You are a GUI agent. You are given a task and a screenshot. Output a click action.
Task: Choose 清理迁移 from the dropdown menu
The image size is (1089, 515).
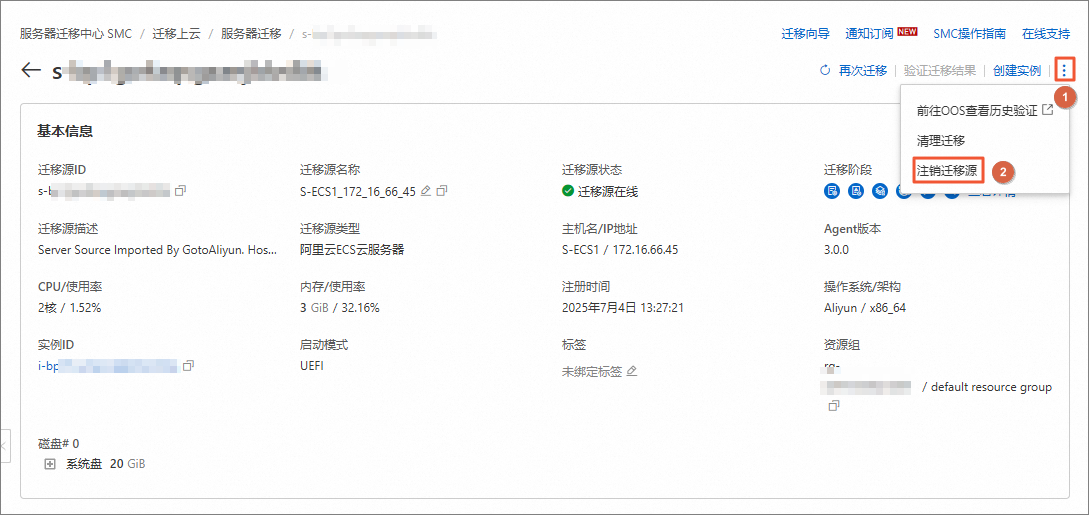point(940,140)
